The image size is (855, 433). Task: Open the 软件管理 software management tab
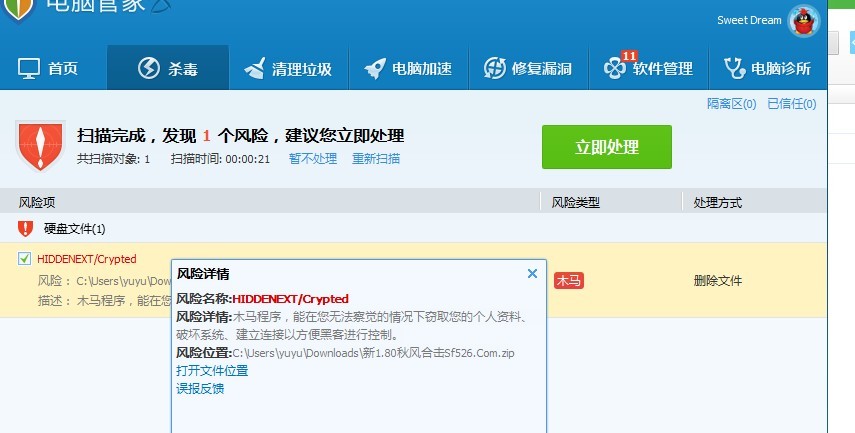tap(648, 69)
